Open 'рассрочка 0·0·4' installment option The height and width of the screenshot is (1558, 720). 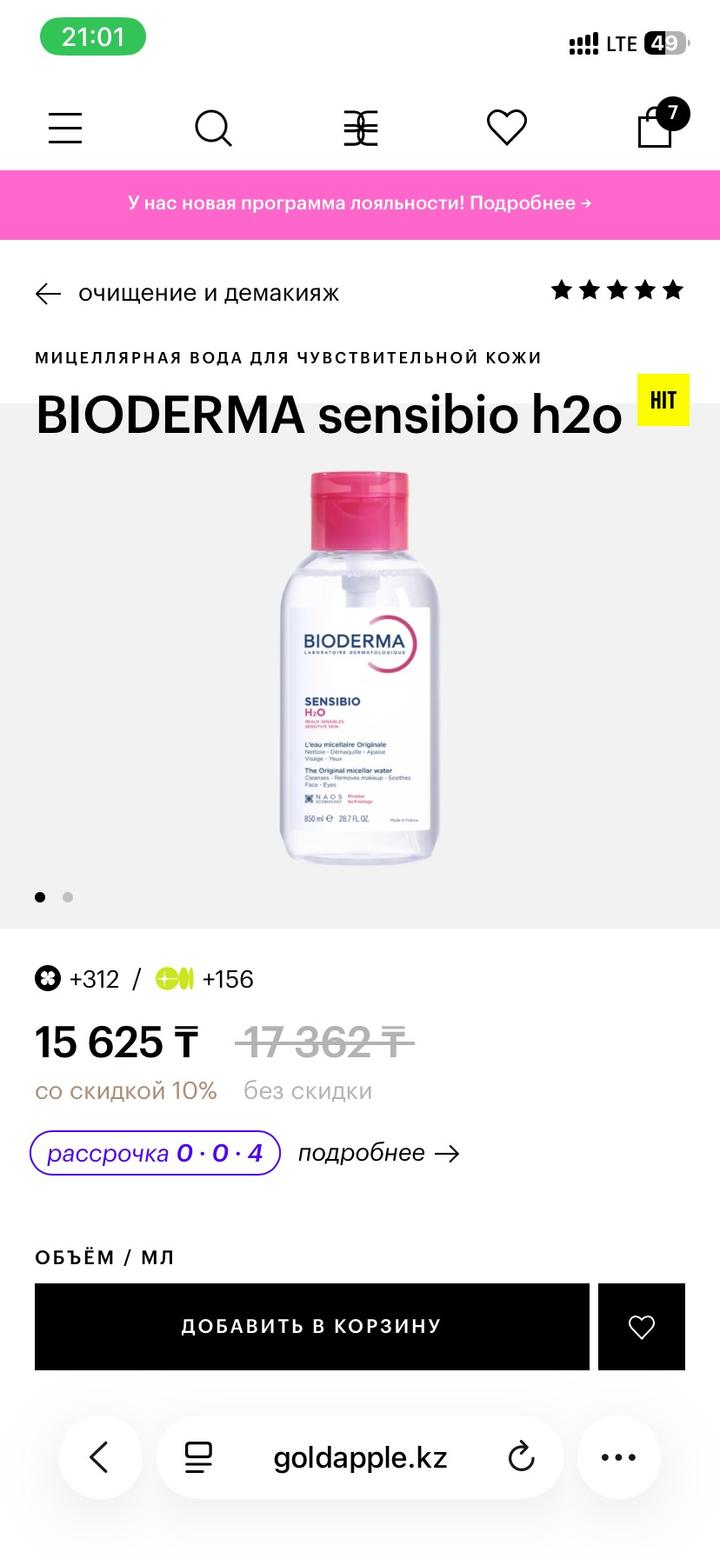pyautogui.click(x=154, y=1152)
